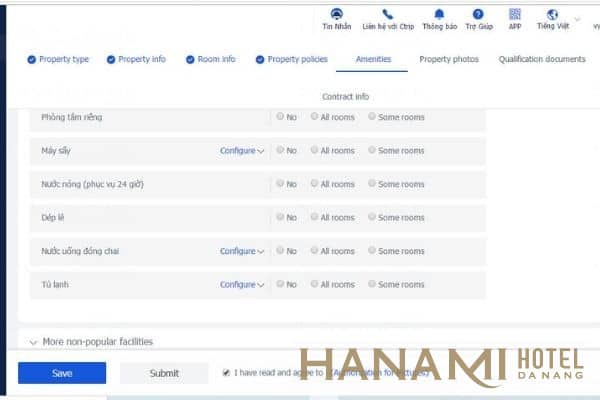Select Some rooms for Nước nóng 24 giờ
The image size is (600, 400).
372,183
